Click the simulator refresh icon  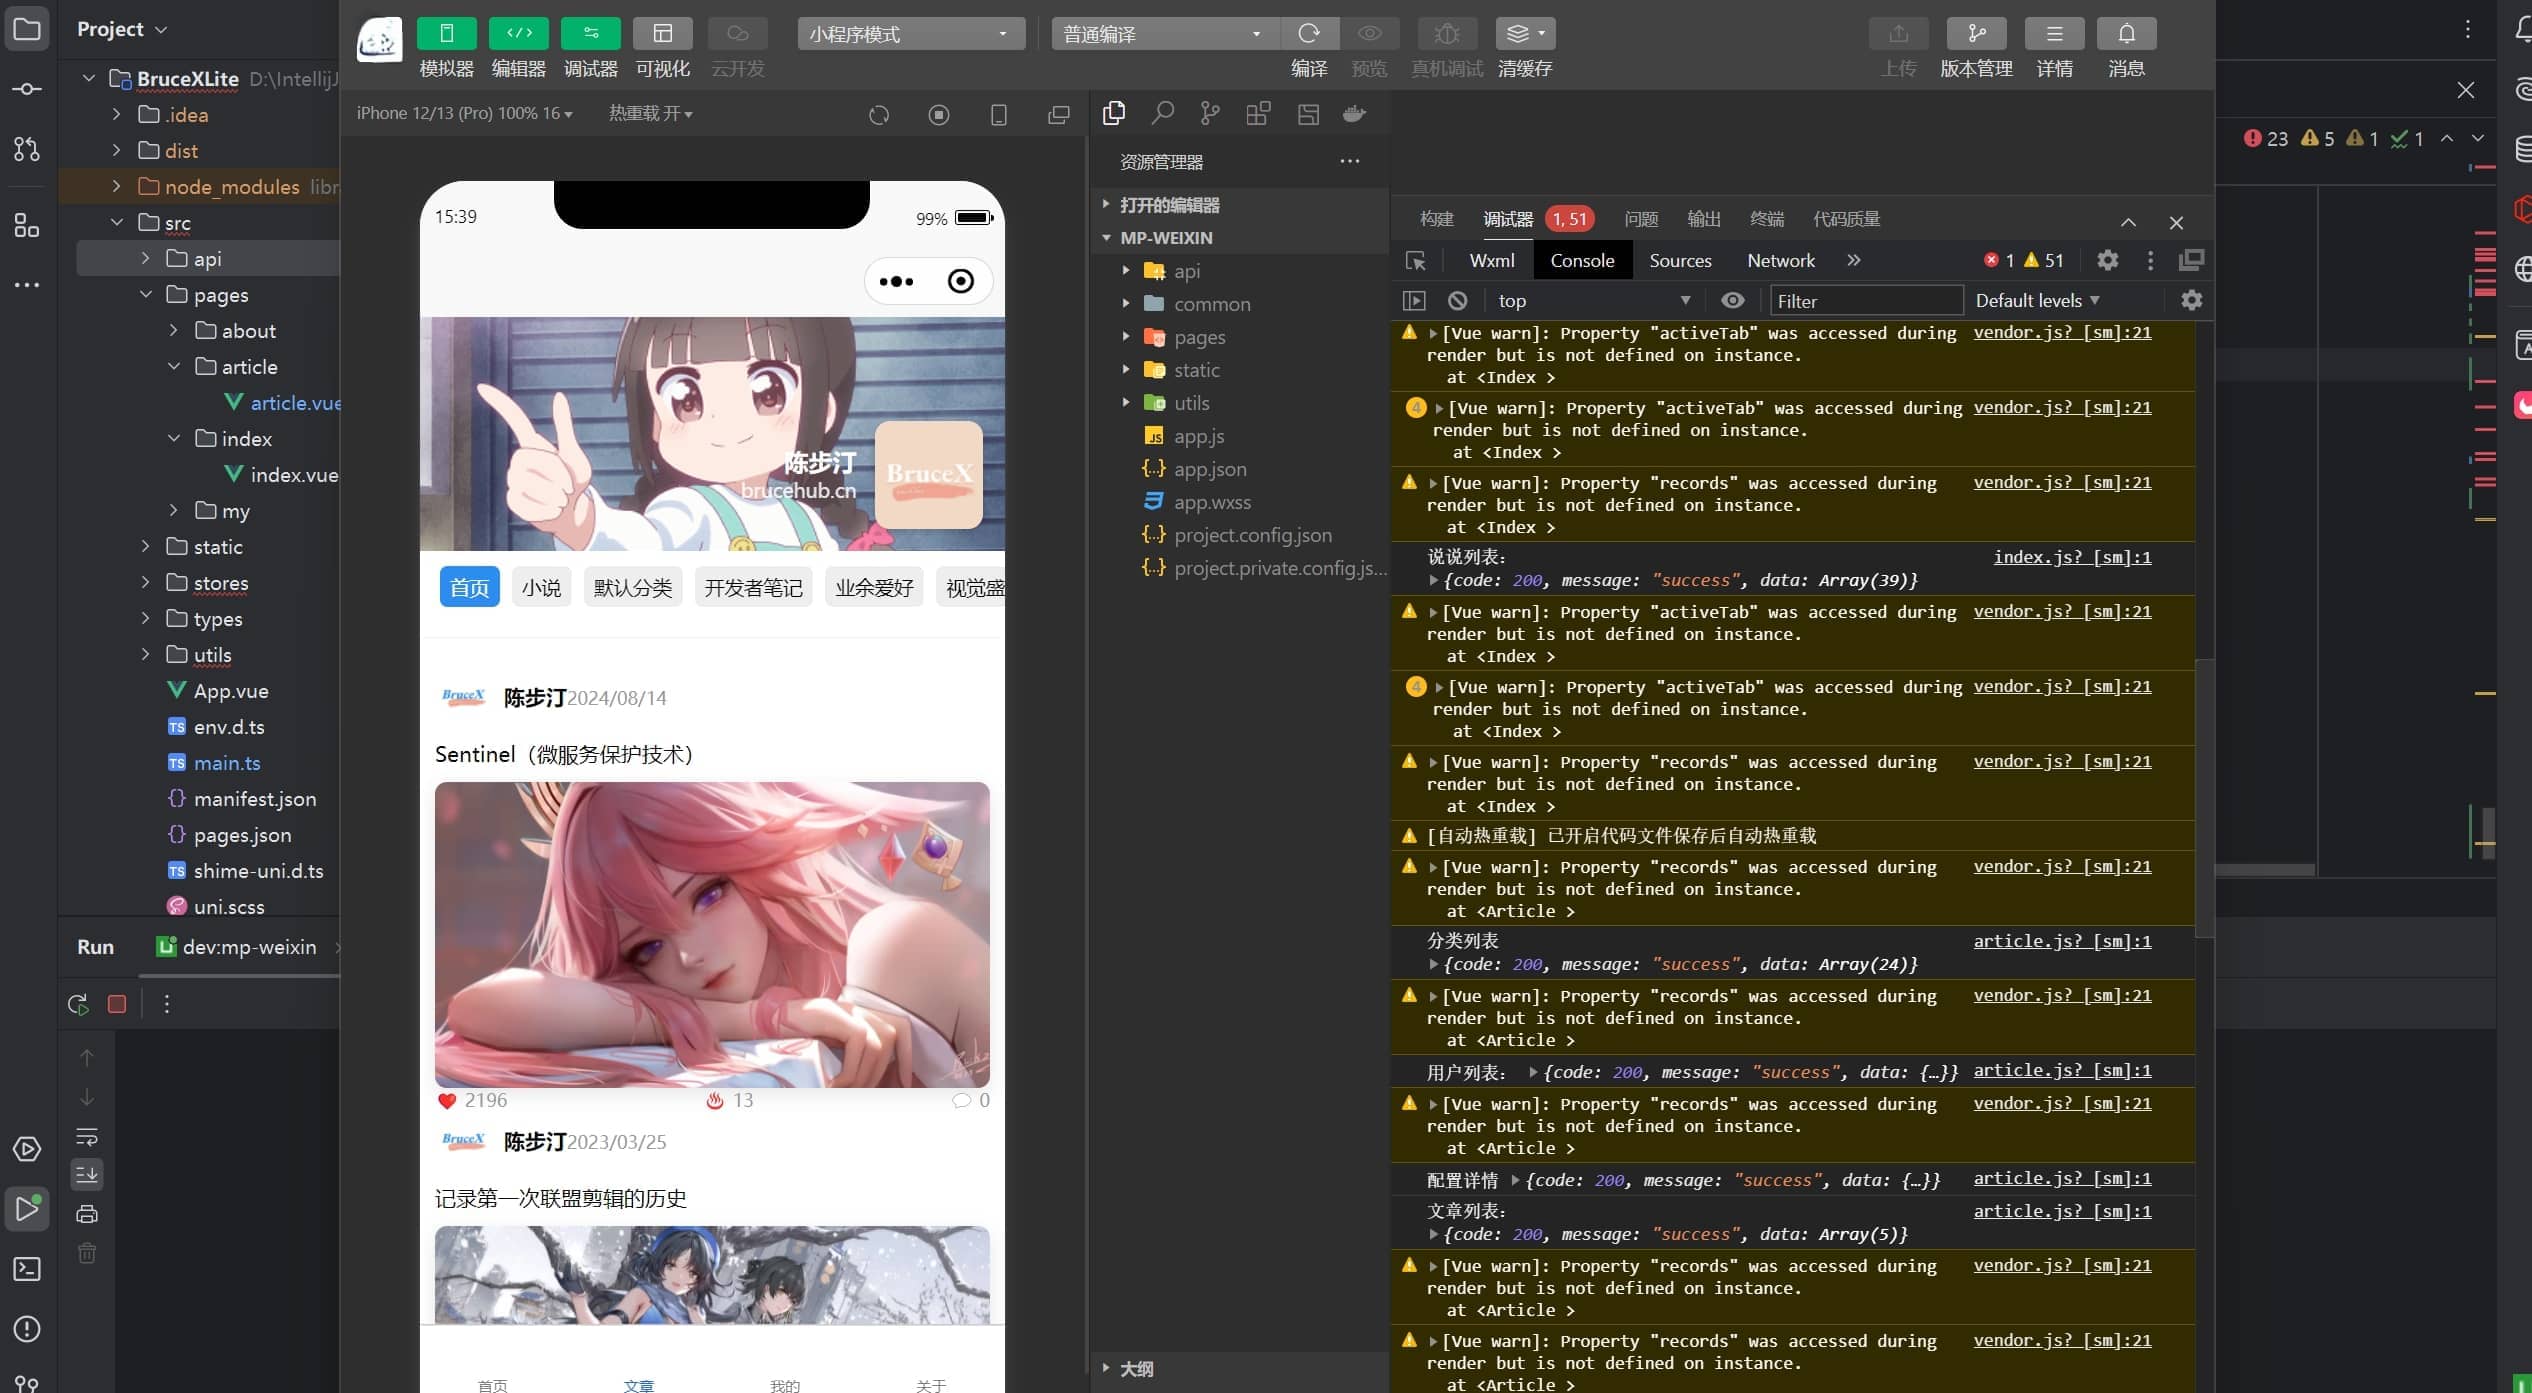coord(879,115)
